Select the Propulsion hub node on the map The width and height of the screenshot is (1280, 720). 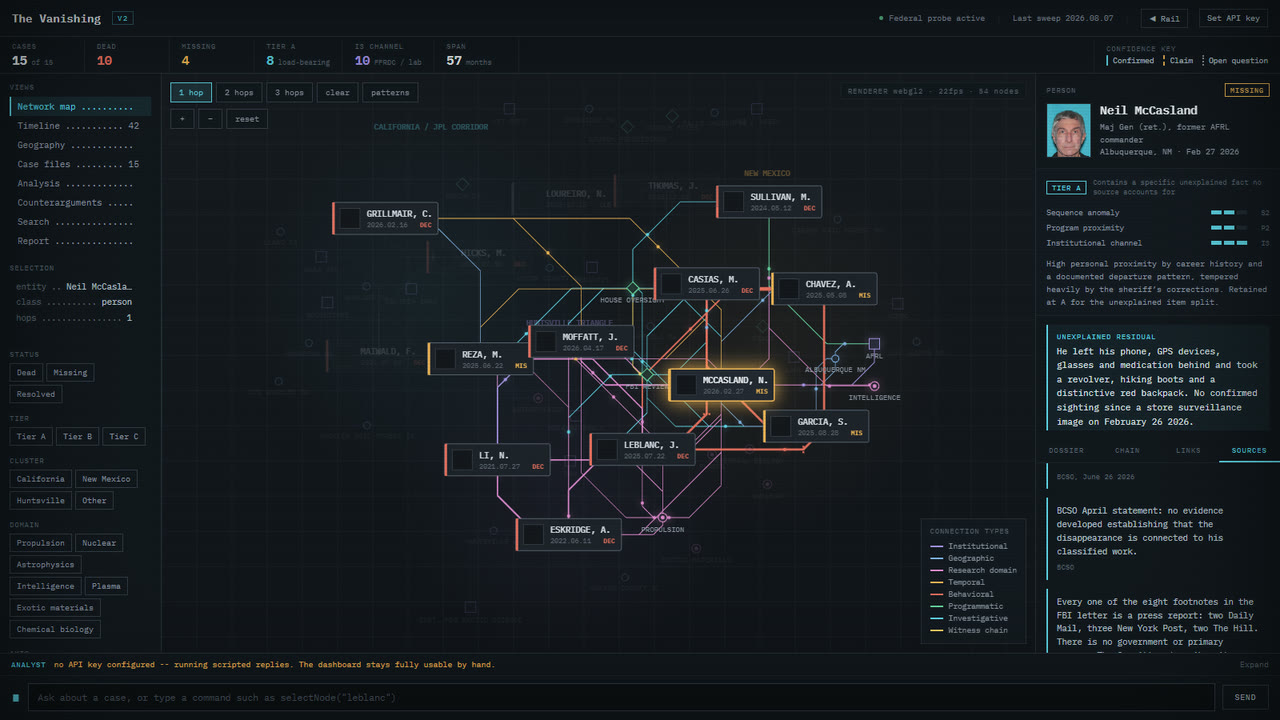click(x=662, y=517)
